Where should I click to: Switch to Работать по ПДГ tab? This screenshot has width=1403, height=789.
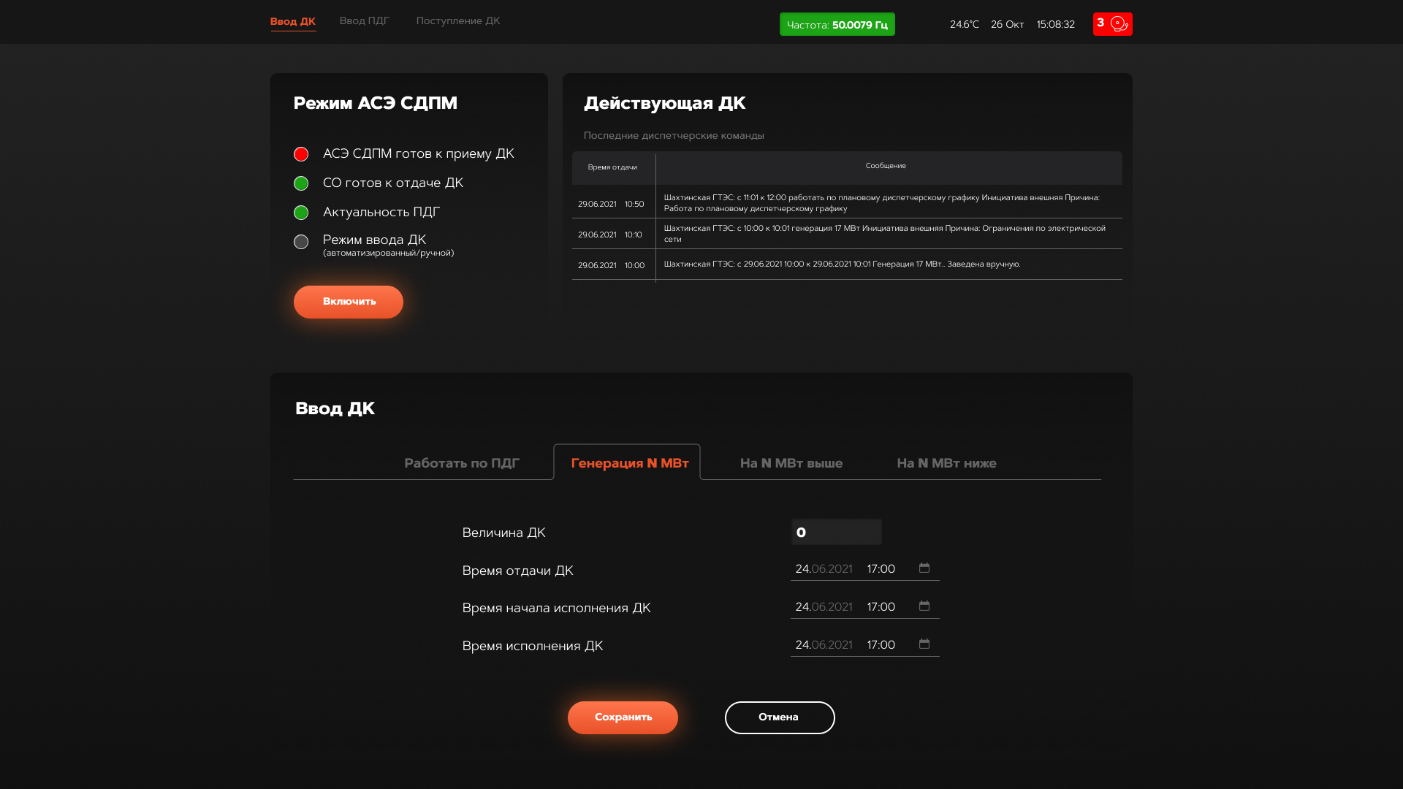click(462, 463)
